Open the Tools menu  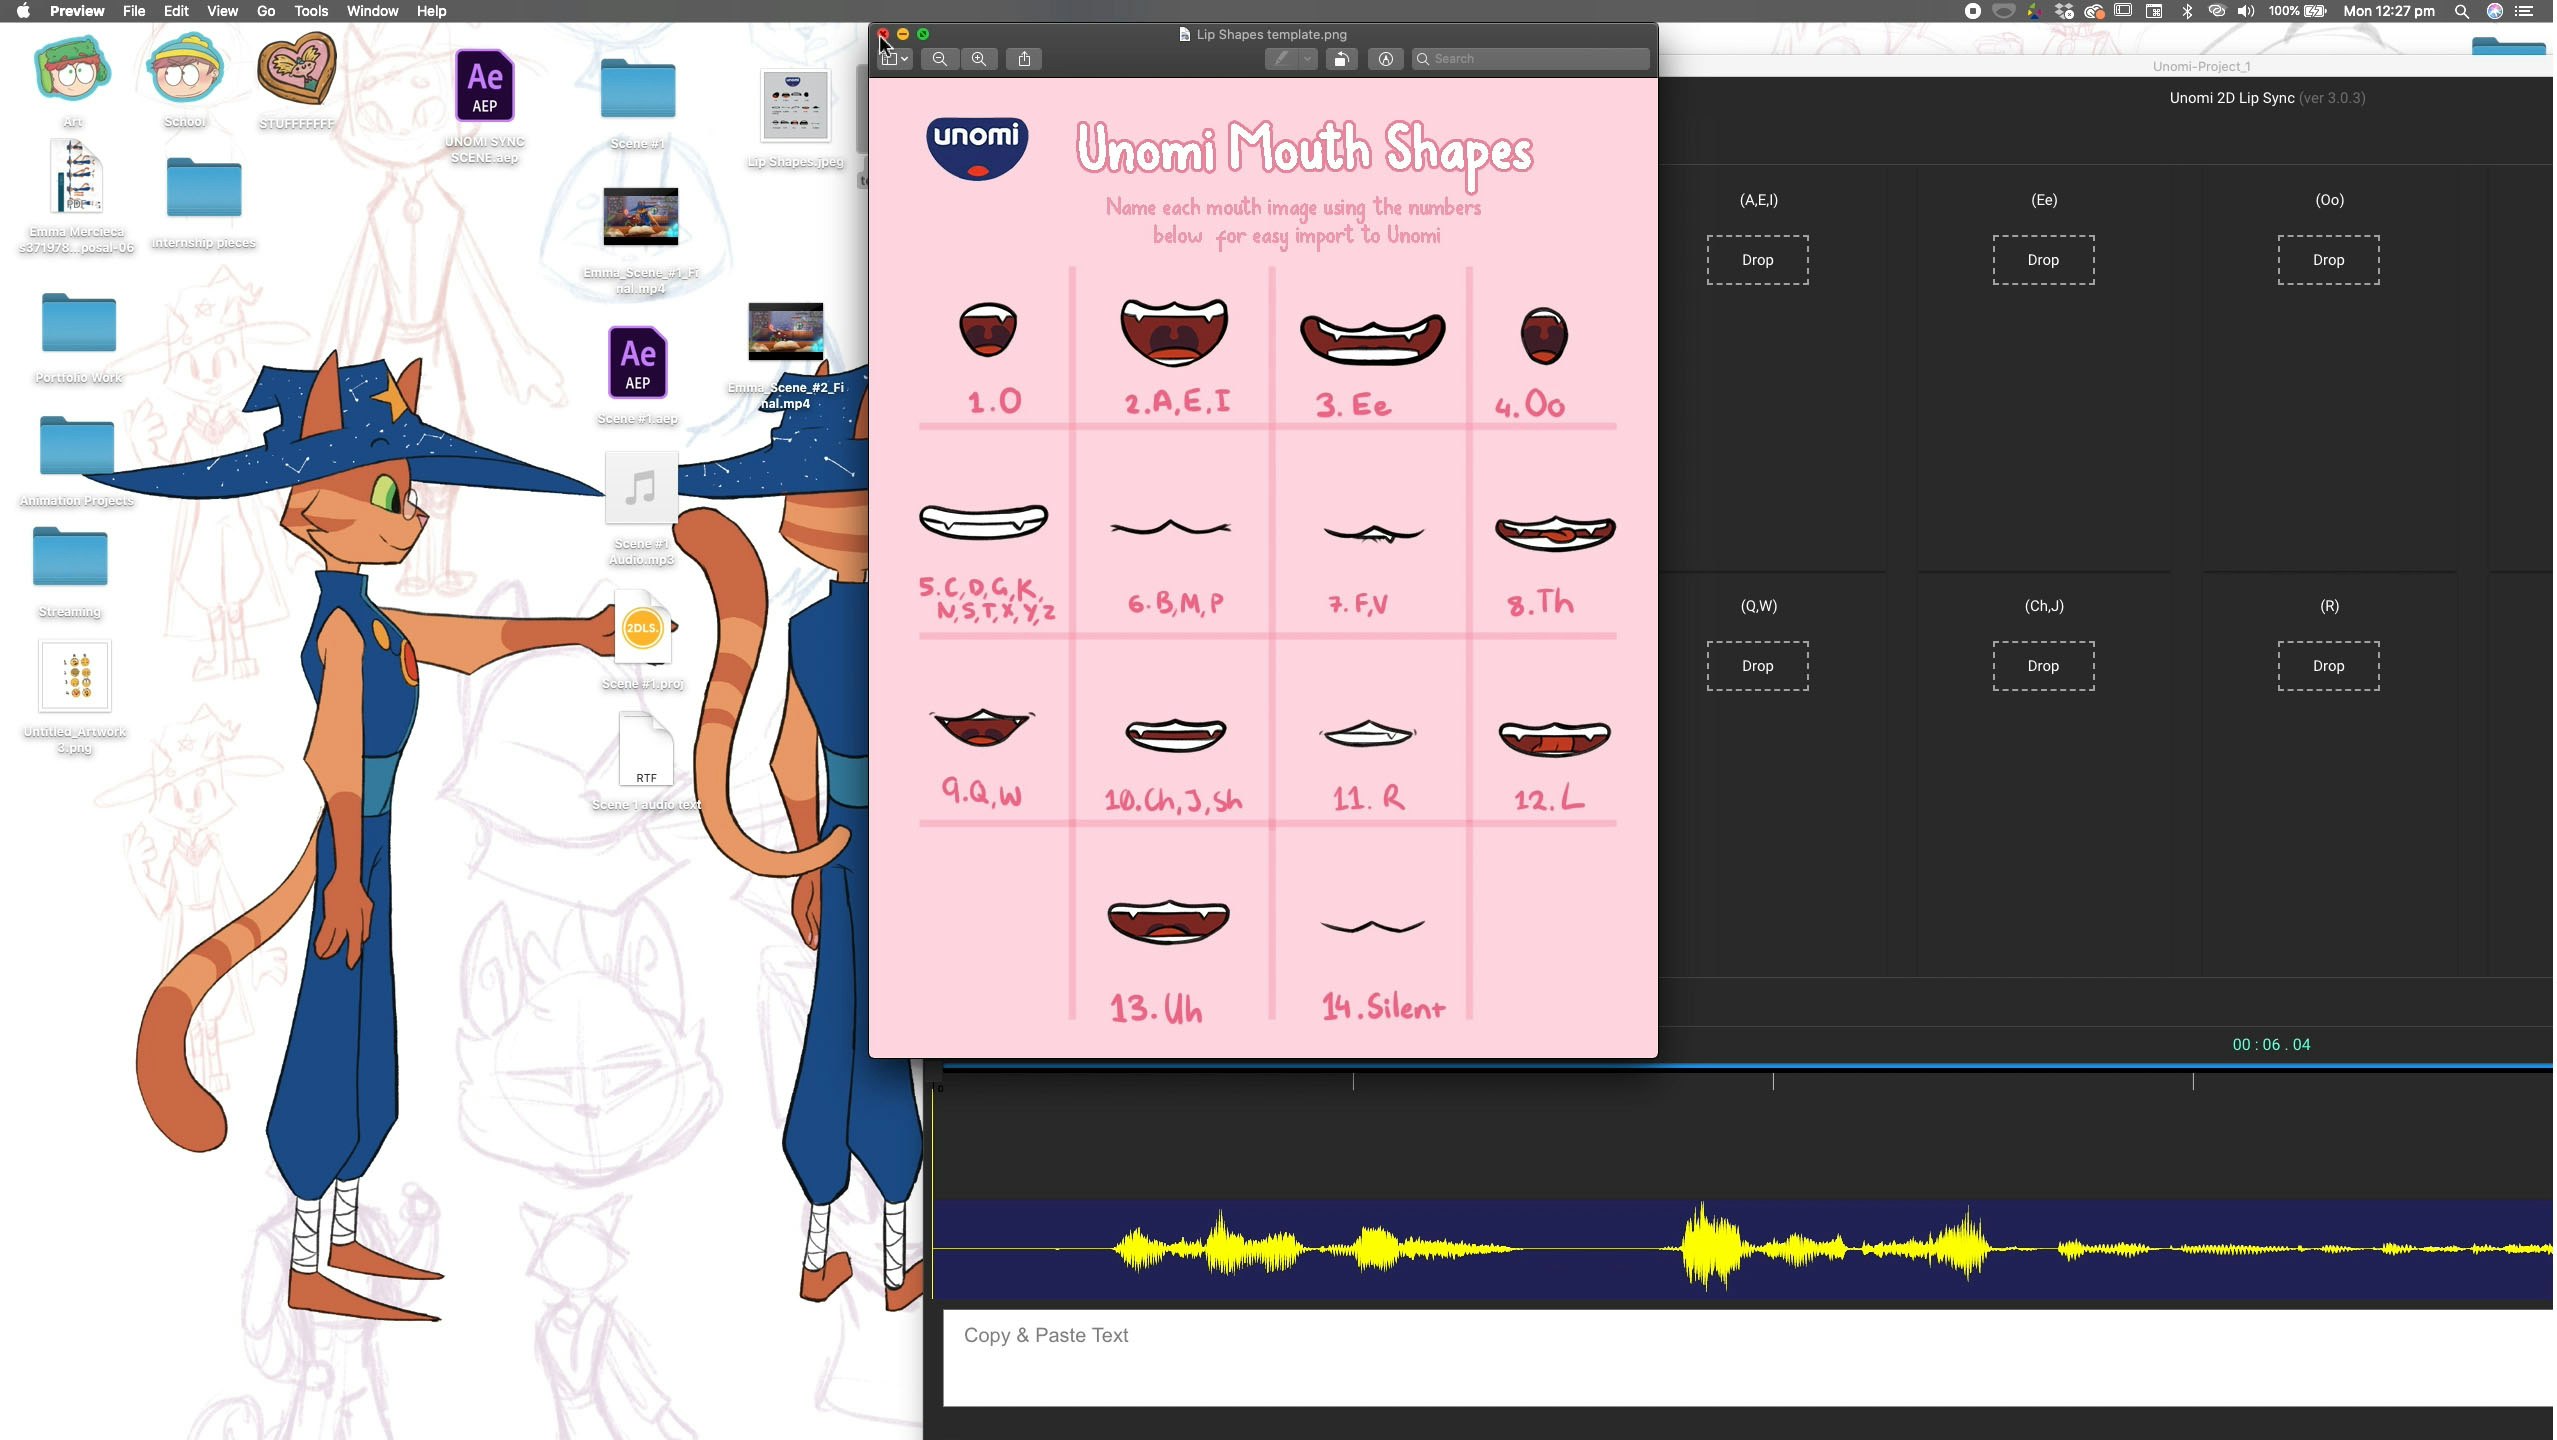310,11
